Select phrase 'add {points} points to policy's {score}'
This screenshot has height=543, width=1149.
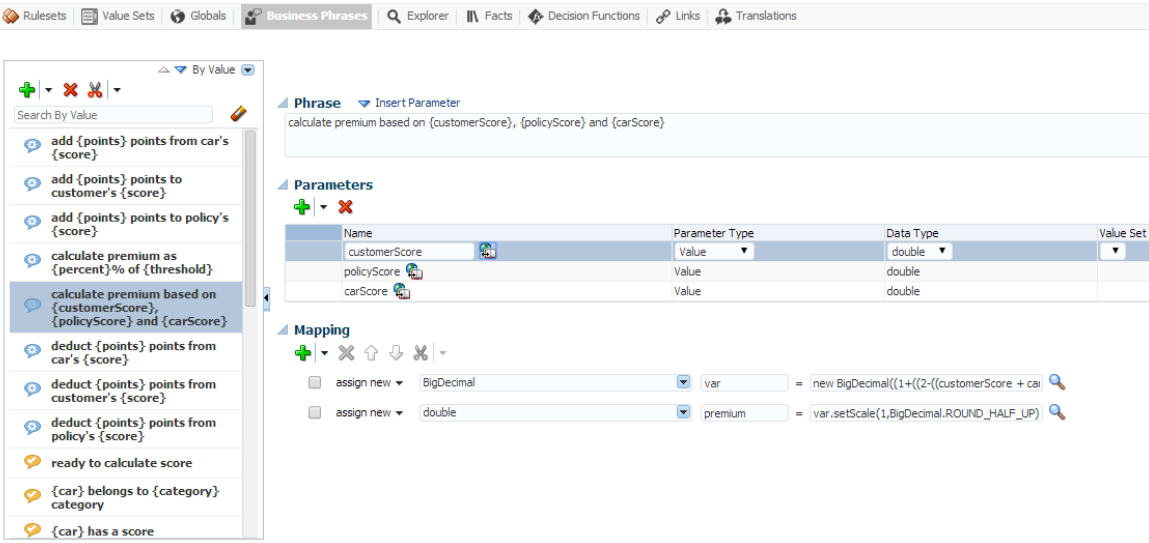(x=126, y=224)
